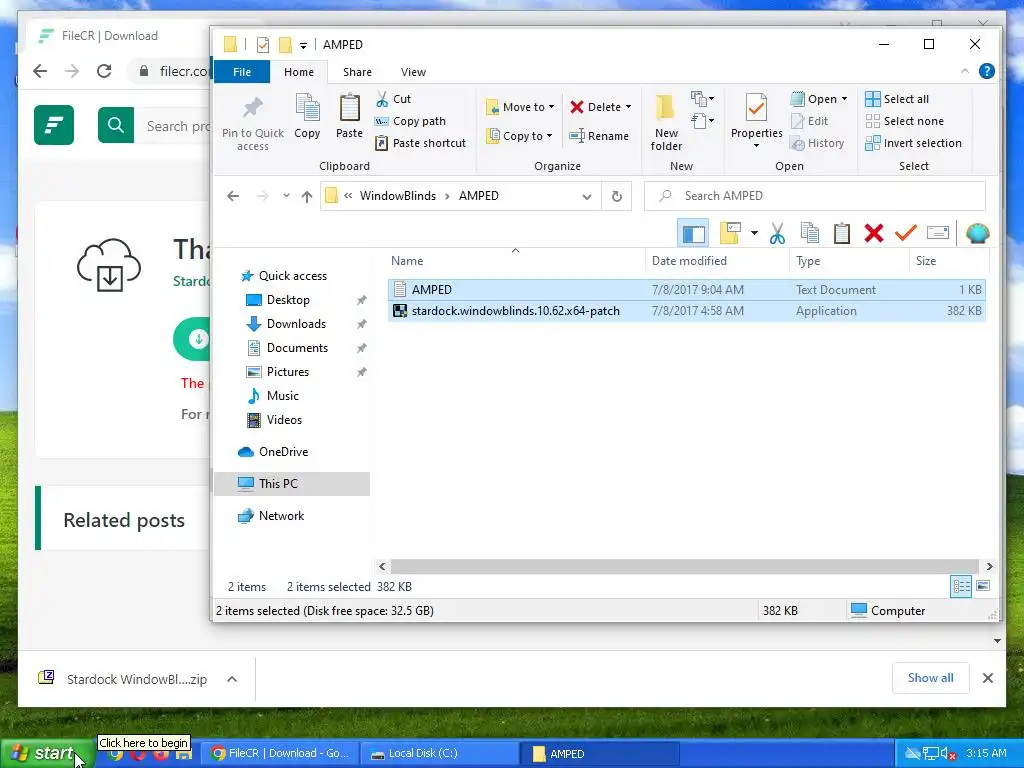1024x768 pixels.
Task: Open the New item dropdown icon
Action: pyautogui.click(x=703, y=99)
